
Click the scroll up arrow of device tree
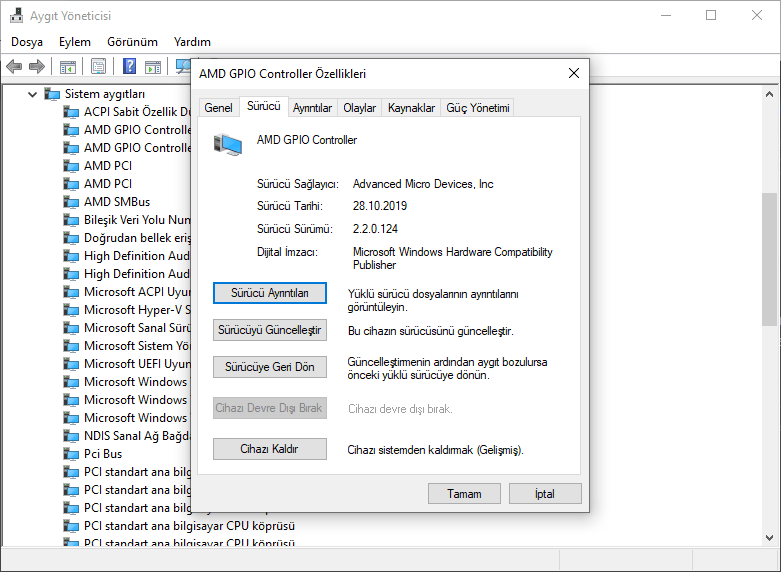click(770, 94)
